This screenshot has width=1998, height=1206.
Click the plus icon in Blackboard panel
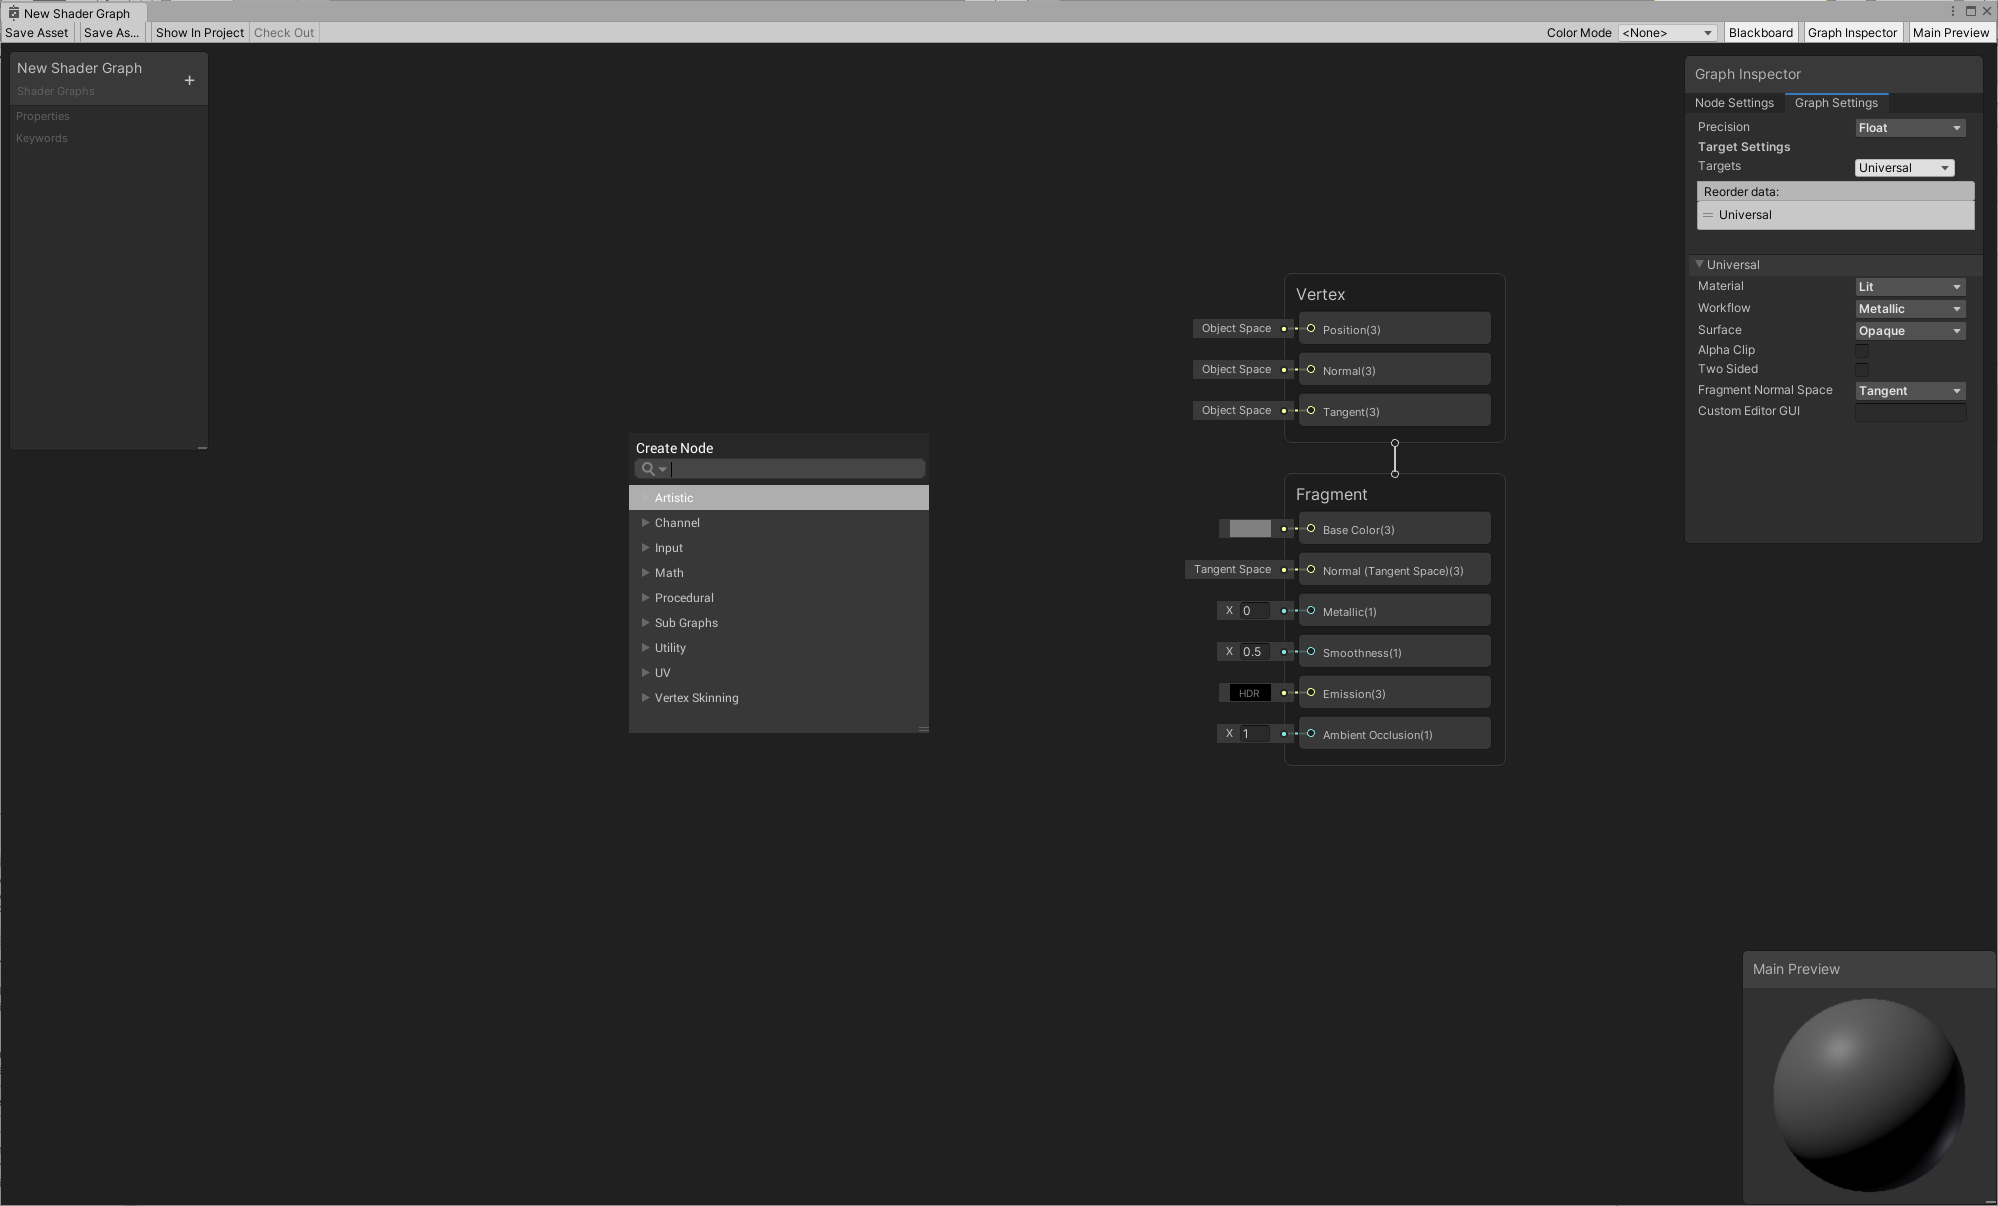coord(189,80)
